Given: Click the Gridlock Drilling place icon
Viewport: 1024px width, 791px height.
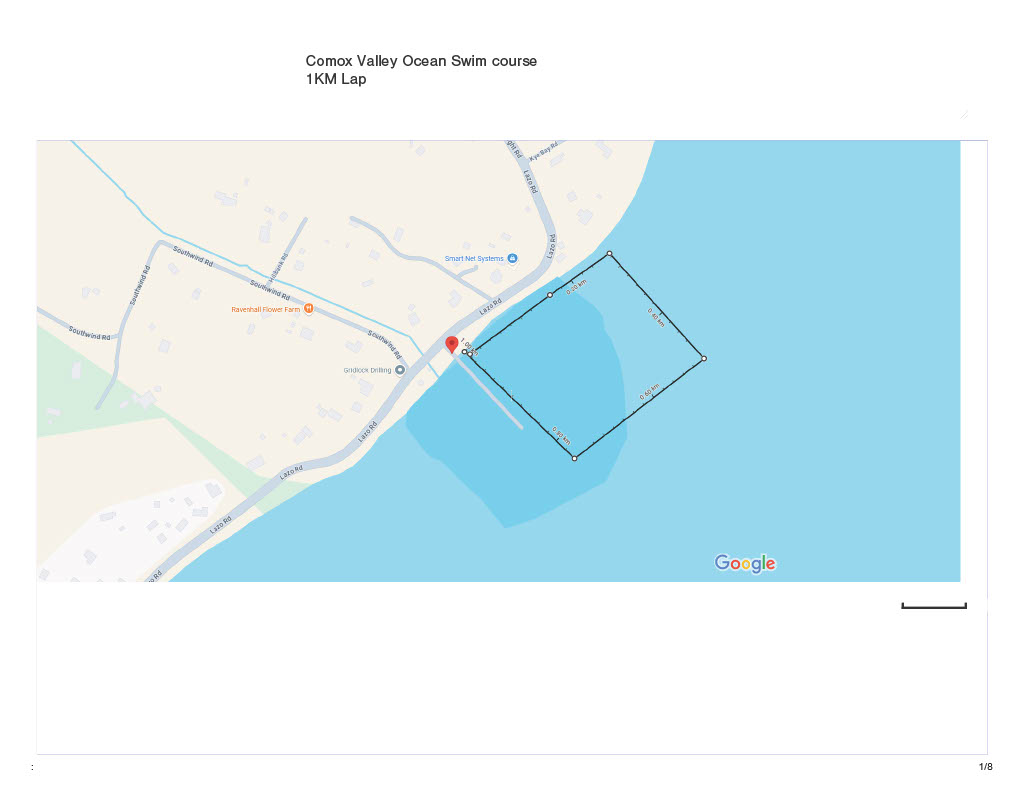Looking at the screenshot, I should [400, 370].
